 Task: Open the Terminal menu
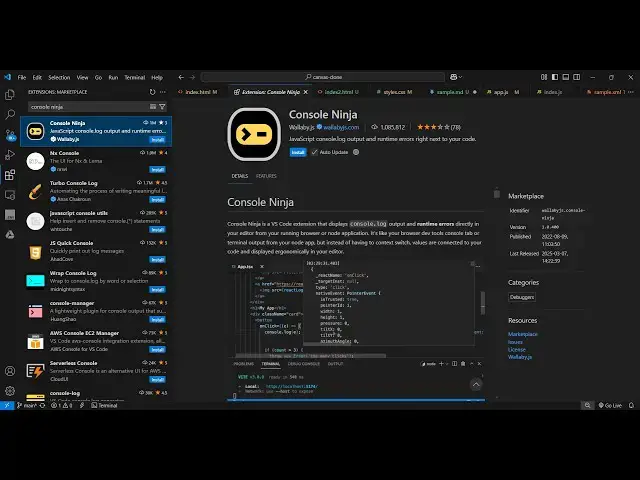click(135, 77)
